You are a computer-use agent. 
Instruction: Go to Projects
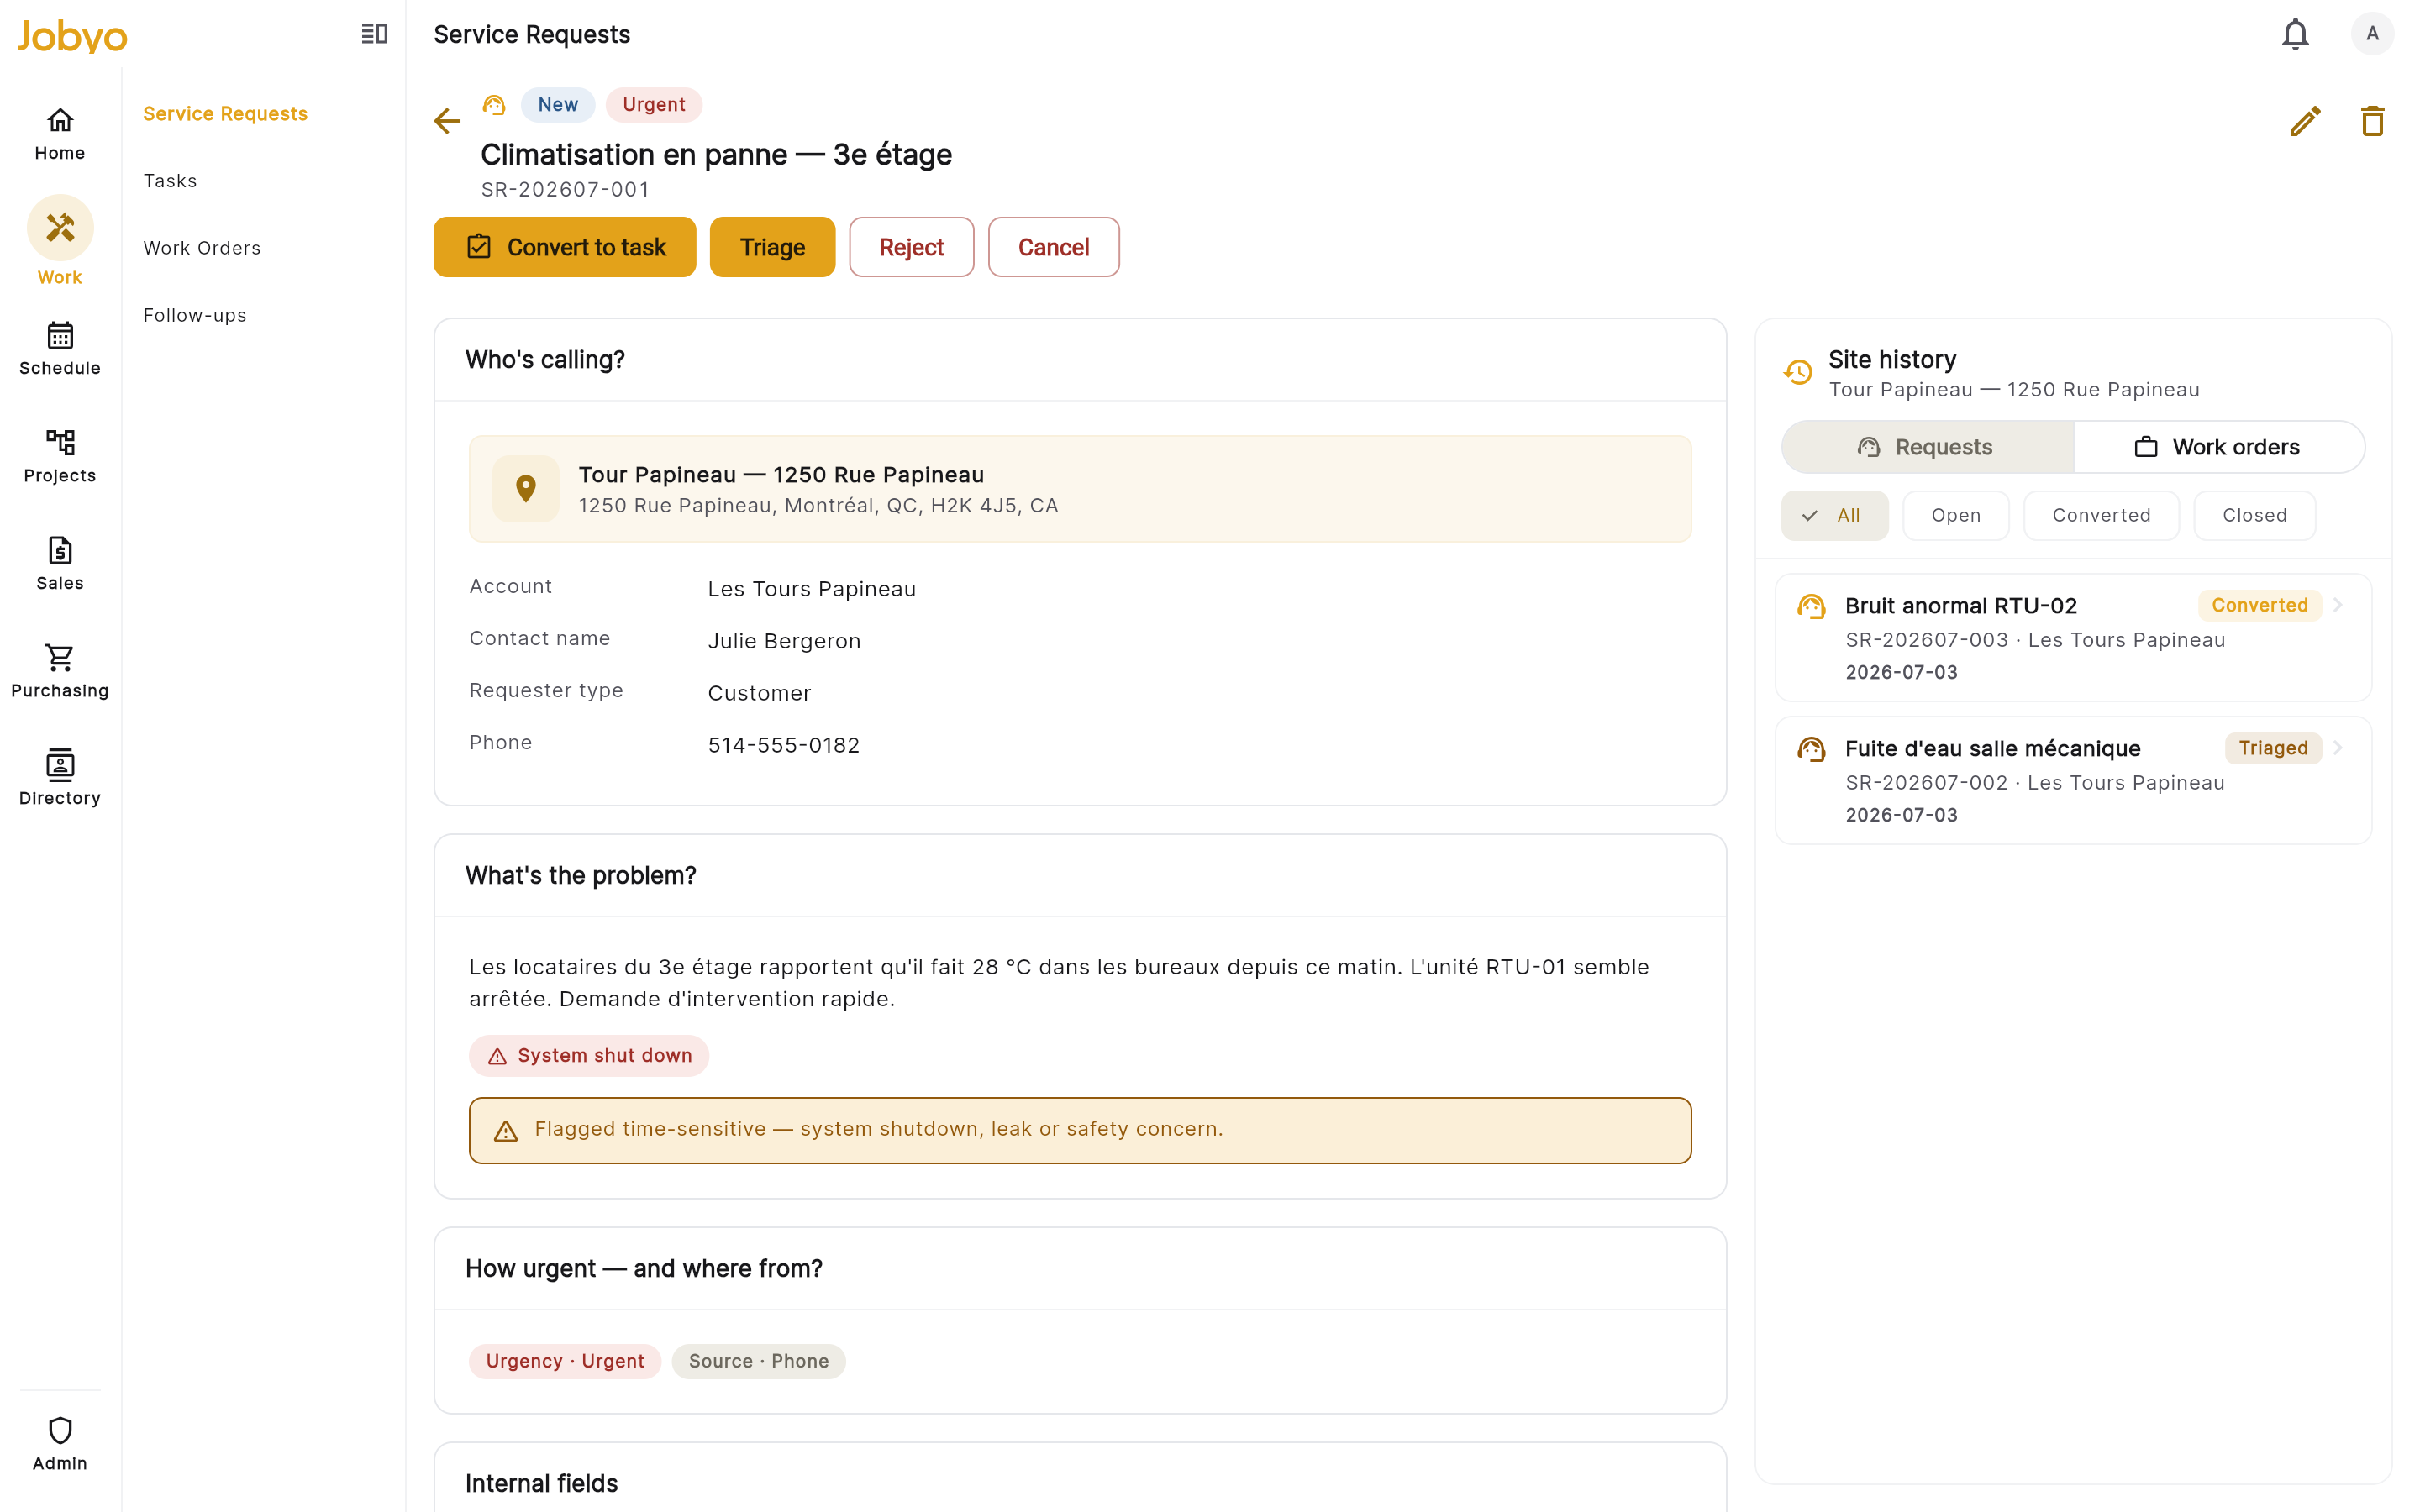(60, 456)
